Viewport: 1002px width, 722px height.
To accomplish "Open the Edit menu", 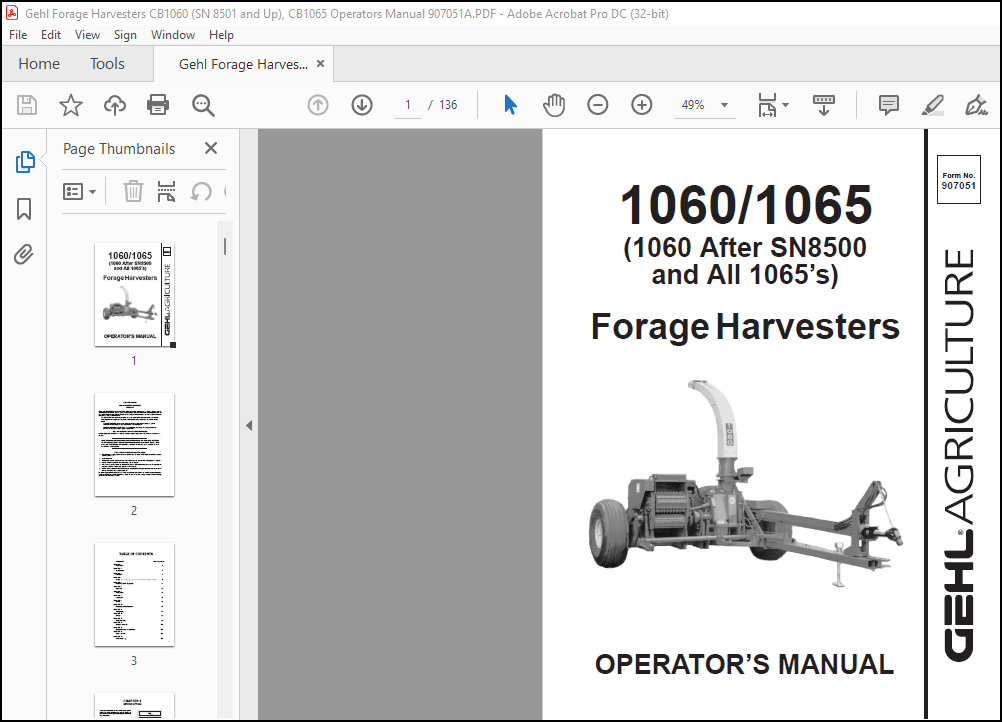I will point(51,35).
